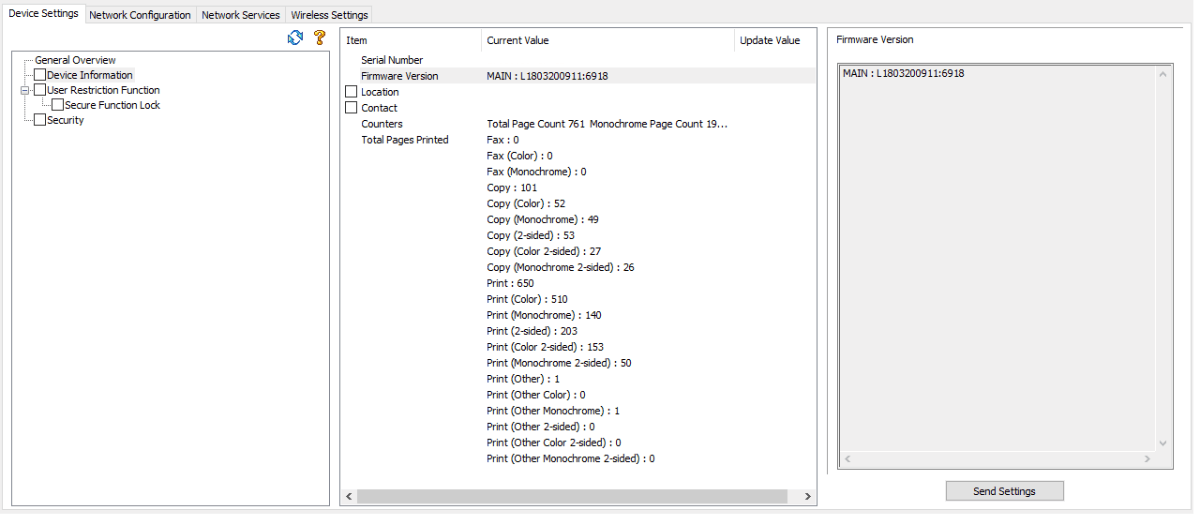Click firmware box horizontal scroll left arrow

[846, 459]
